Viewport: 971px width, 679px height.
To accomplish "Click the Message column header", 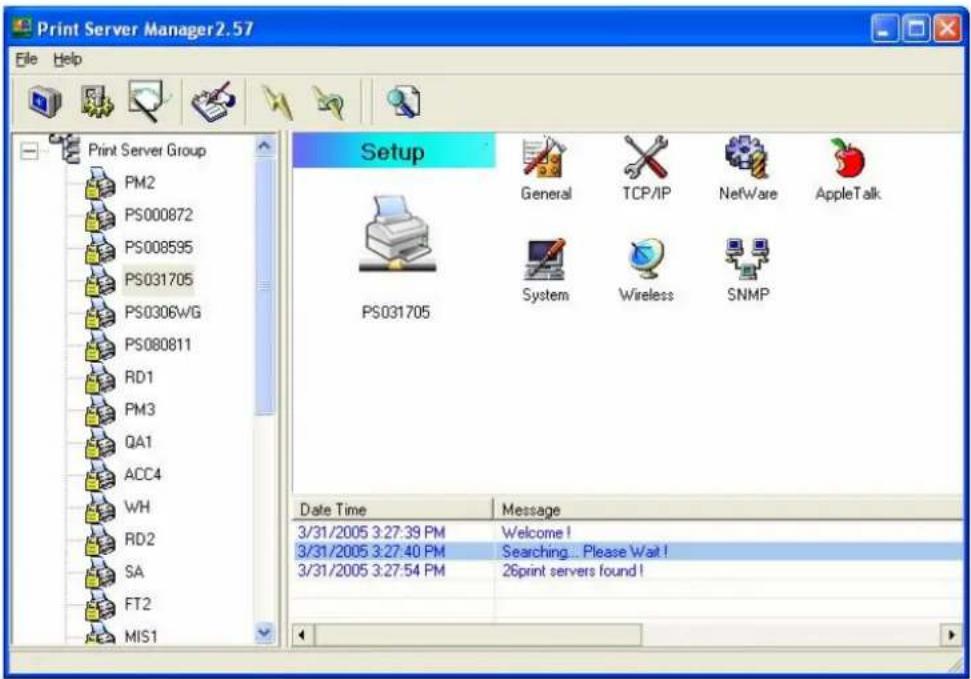I will click(x=729, y=509).
